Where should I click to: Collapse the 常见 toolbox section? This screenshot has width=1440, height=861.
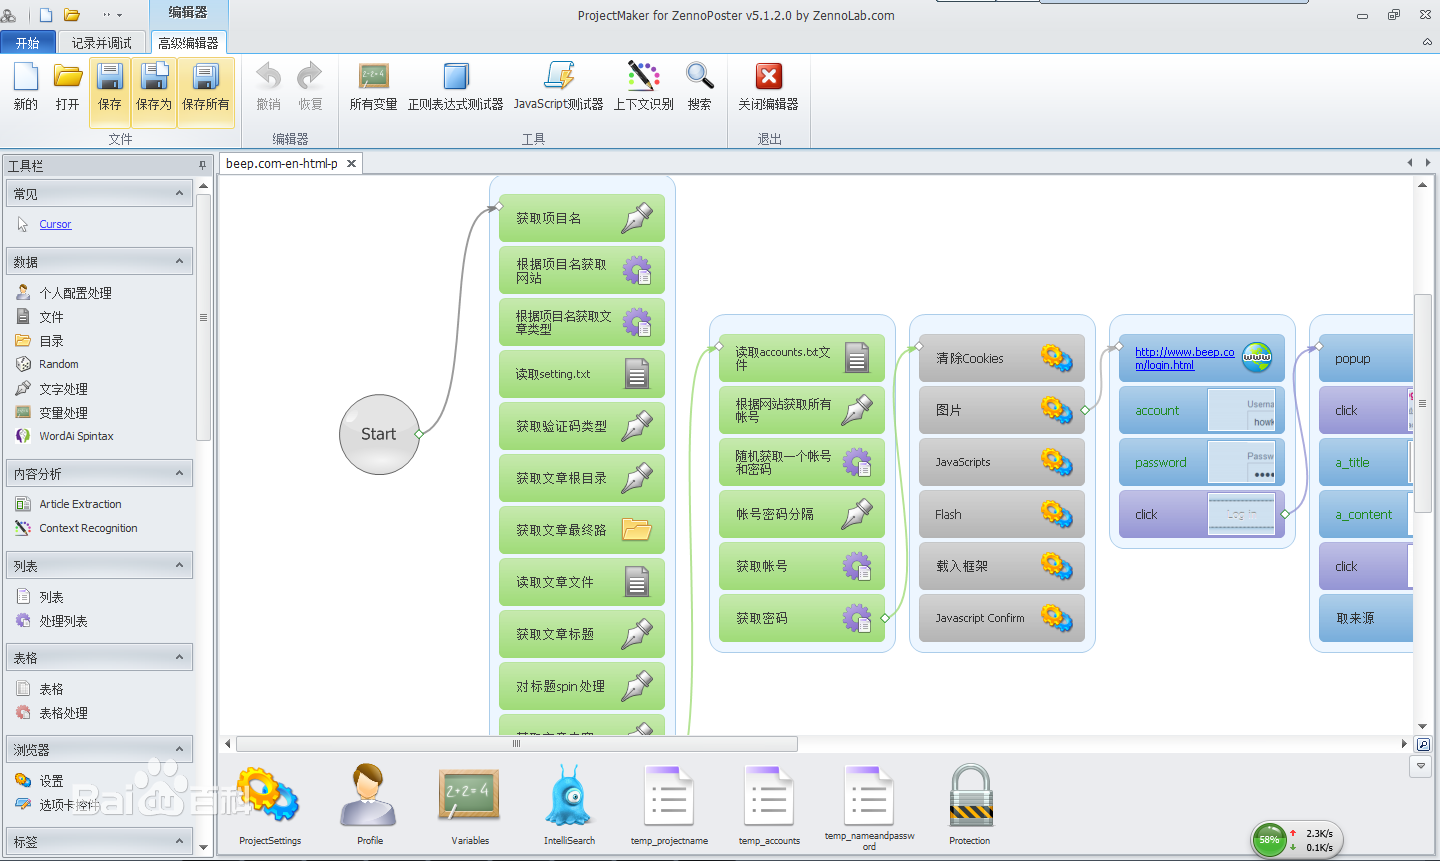(180, 193)
